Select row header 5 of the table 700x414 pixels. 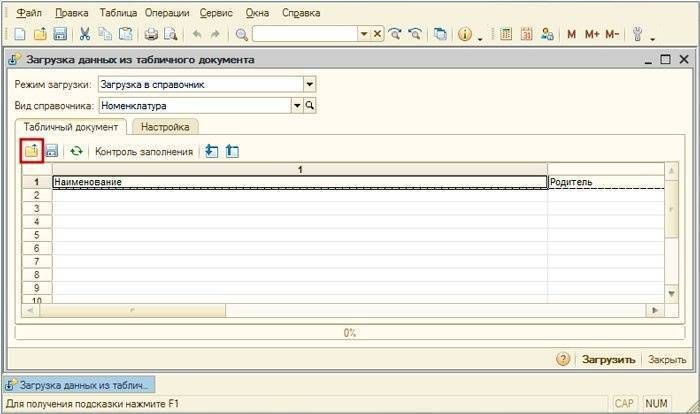click(x=37, y=235)
